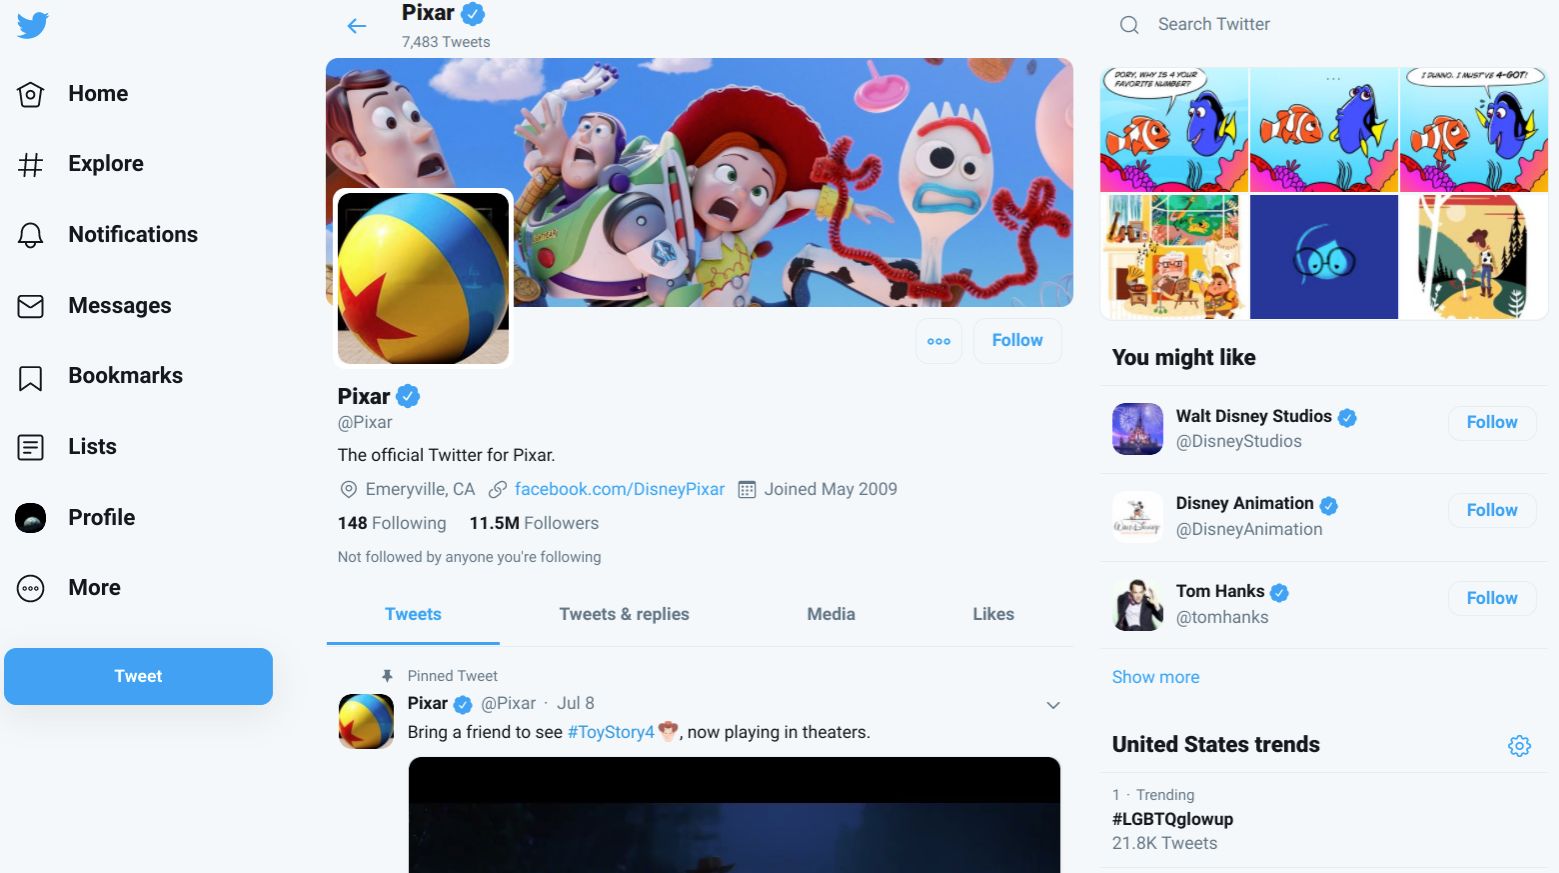Open Disney Animation avatar

[1138, 517]
